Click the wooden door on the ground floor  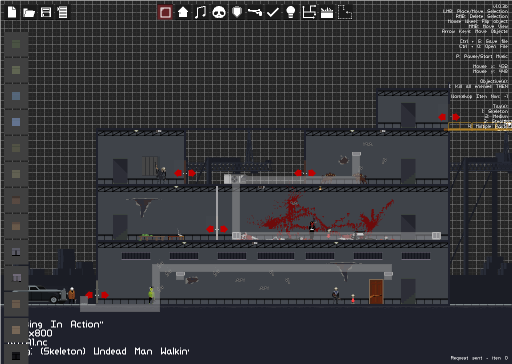[376, 292]
